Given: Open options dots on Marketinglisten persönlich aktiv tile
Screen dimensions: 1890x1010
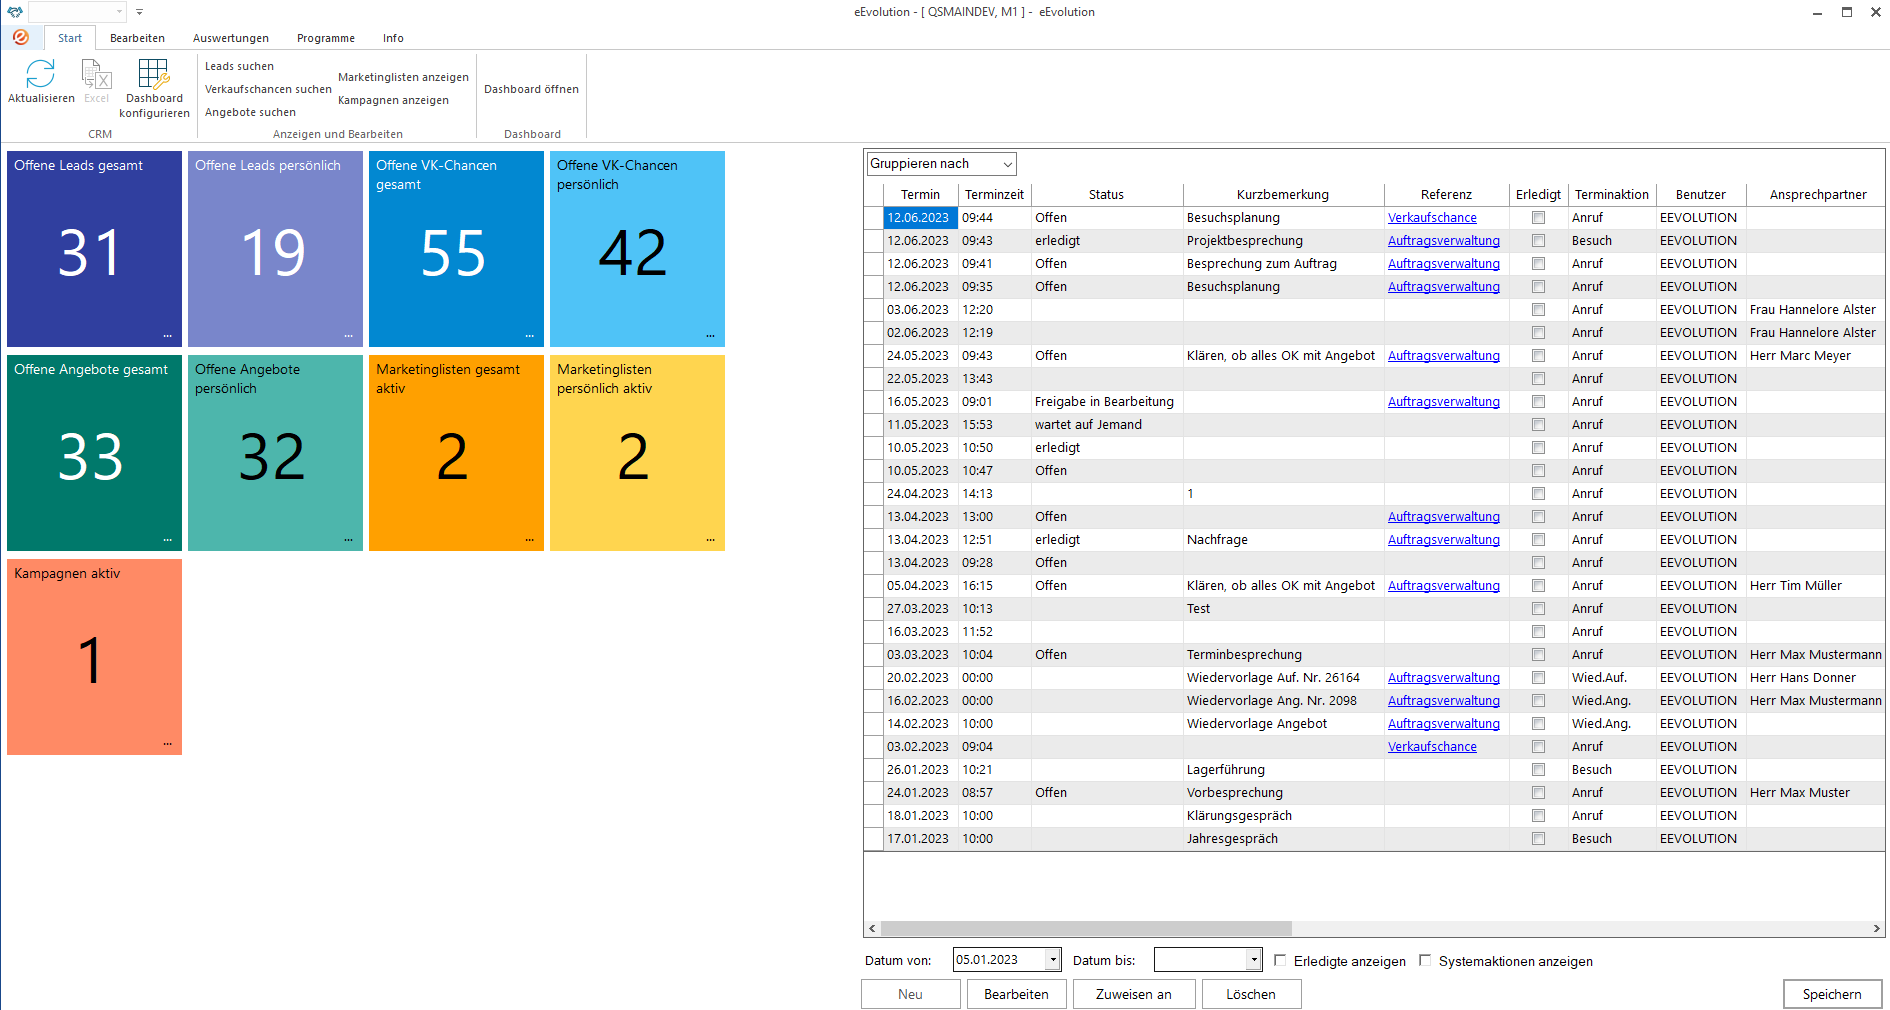Looking at the screenshot, I should coord(710,540).
